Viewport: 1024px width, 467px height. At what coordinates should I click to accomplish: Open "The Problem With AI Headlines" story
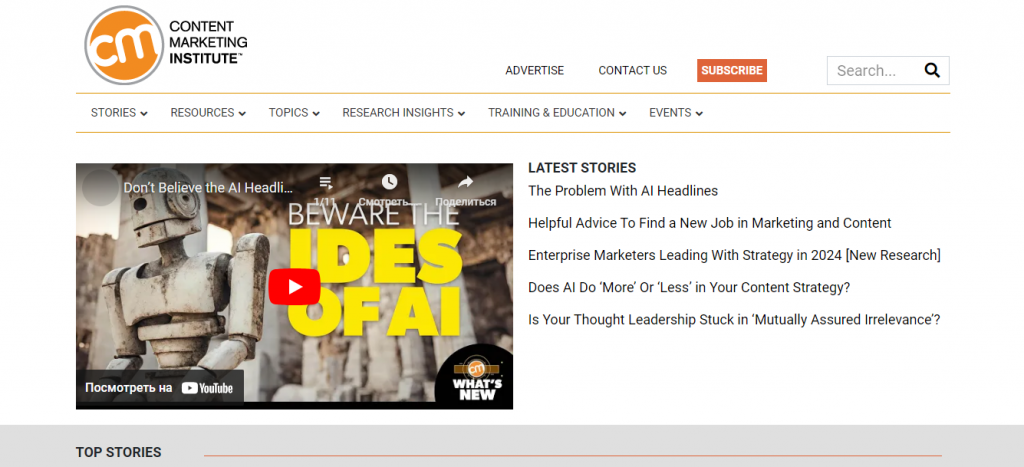point(623,191)
